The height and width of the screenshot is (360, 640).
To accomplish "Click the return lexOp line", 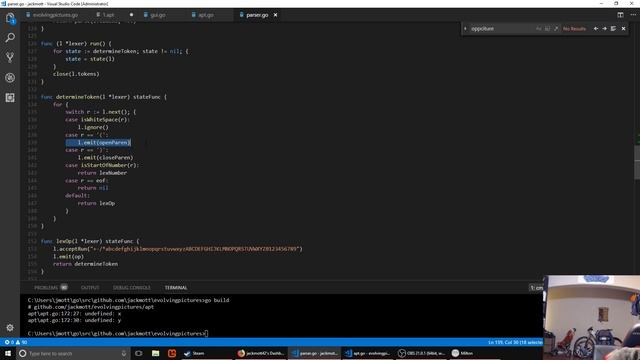I will tap(96, 203).
